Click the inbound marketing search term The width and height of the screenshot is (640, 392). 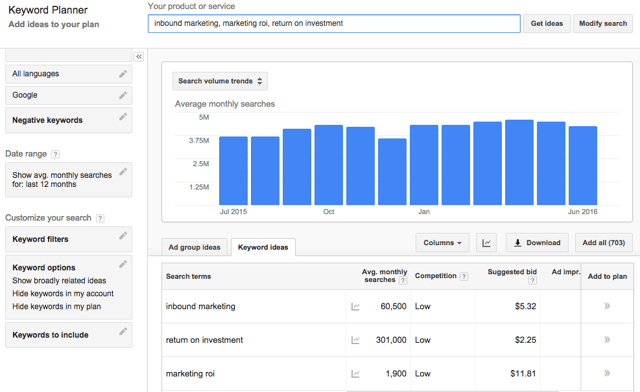(200, 306)
